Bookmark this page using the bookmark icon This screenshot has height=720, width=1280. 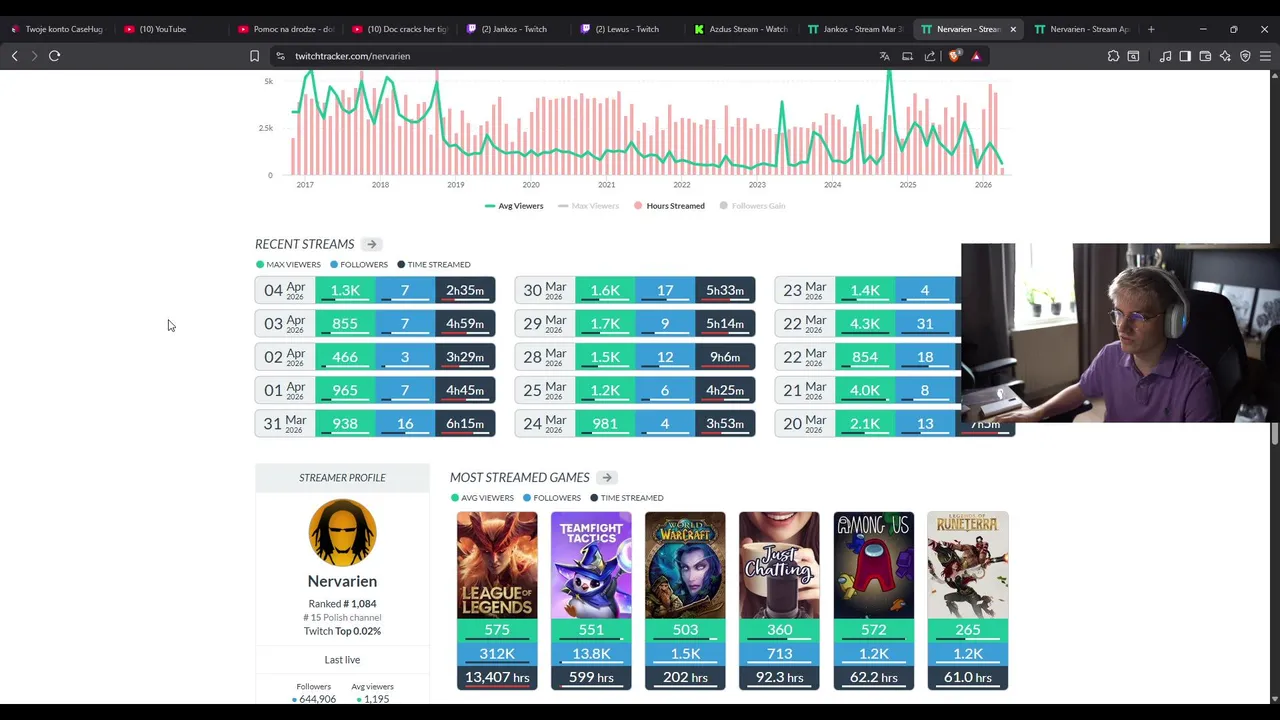click(x=254, y=56)
